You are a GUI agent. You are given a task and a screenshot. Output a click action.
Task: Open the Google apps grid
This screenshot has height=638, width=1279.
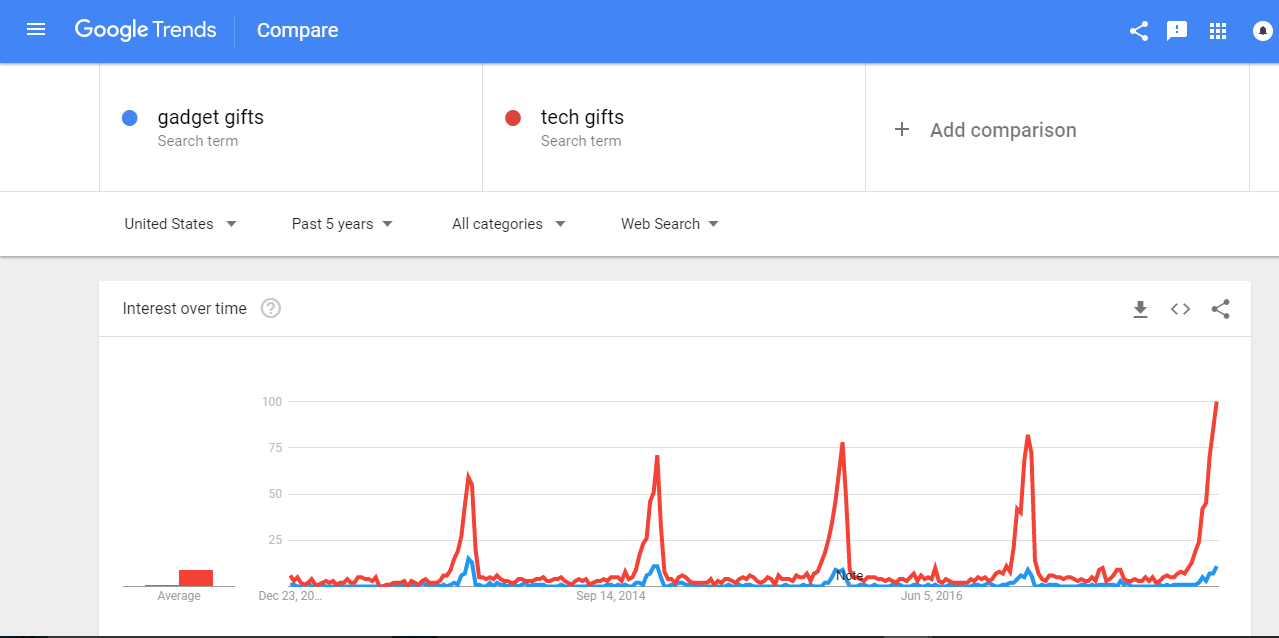tap(1217, 31)
